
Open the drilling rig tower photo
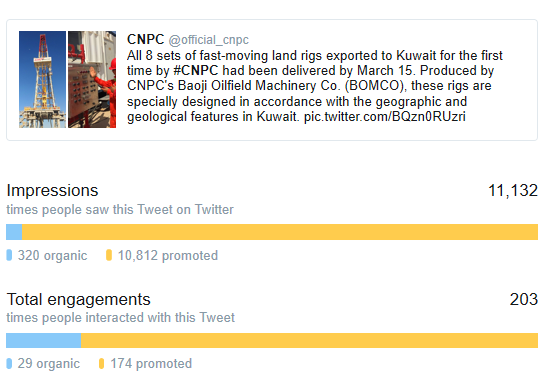42,79
